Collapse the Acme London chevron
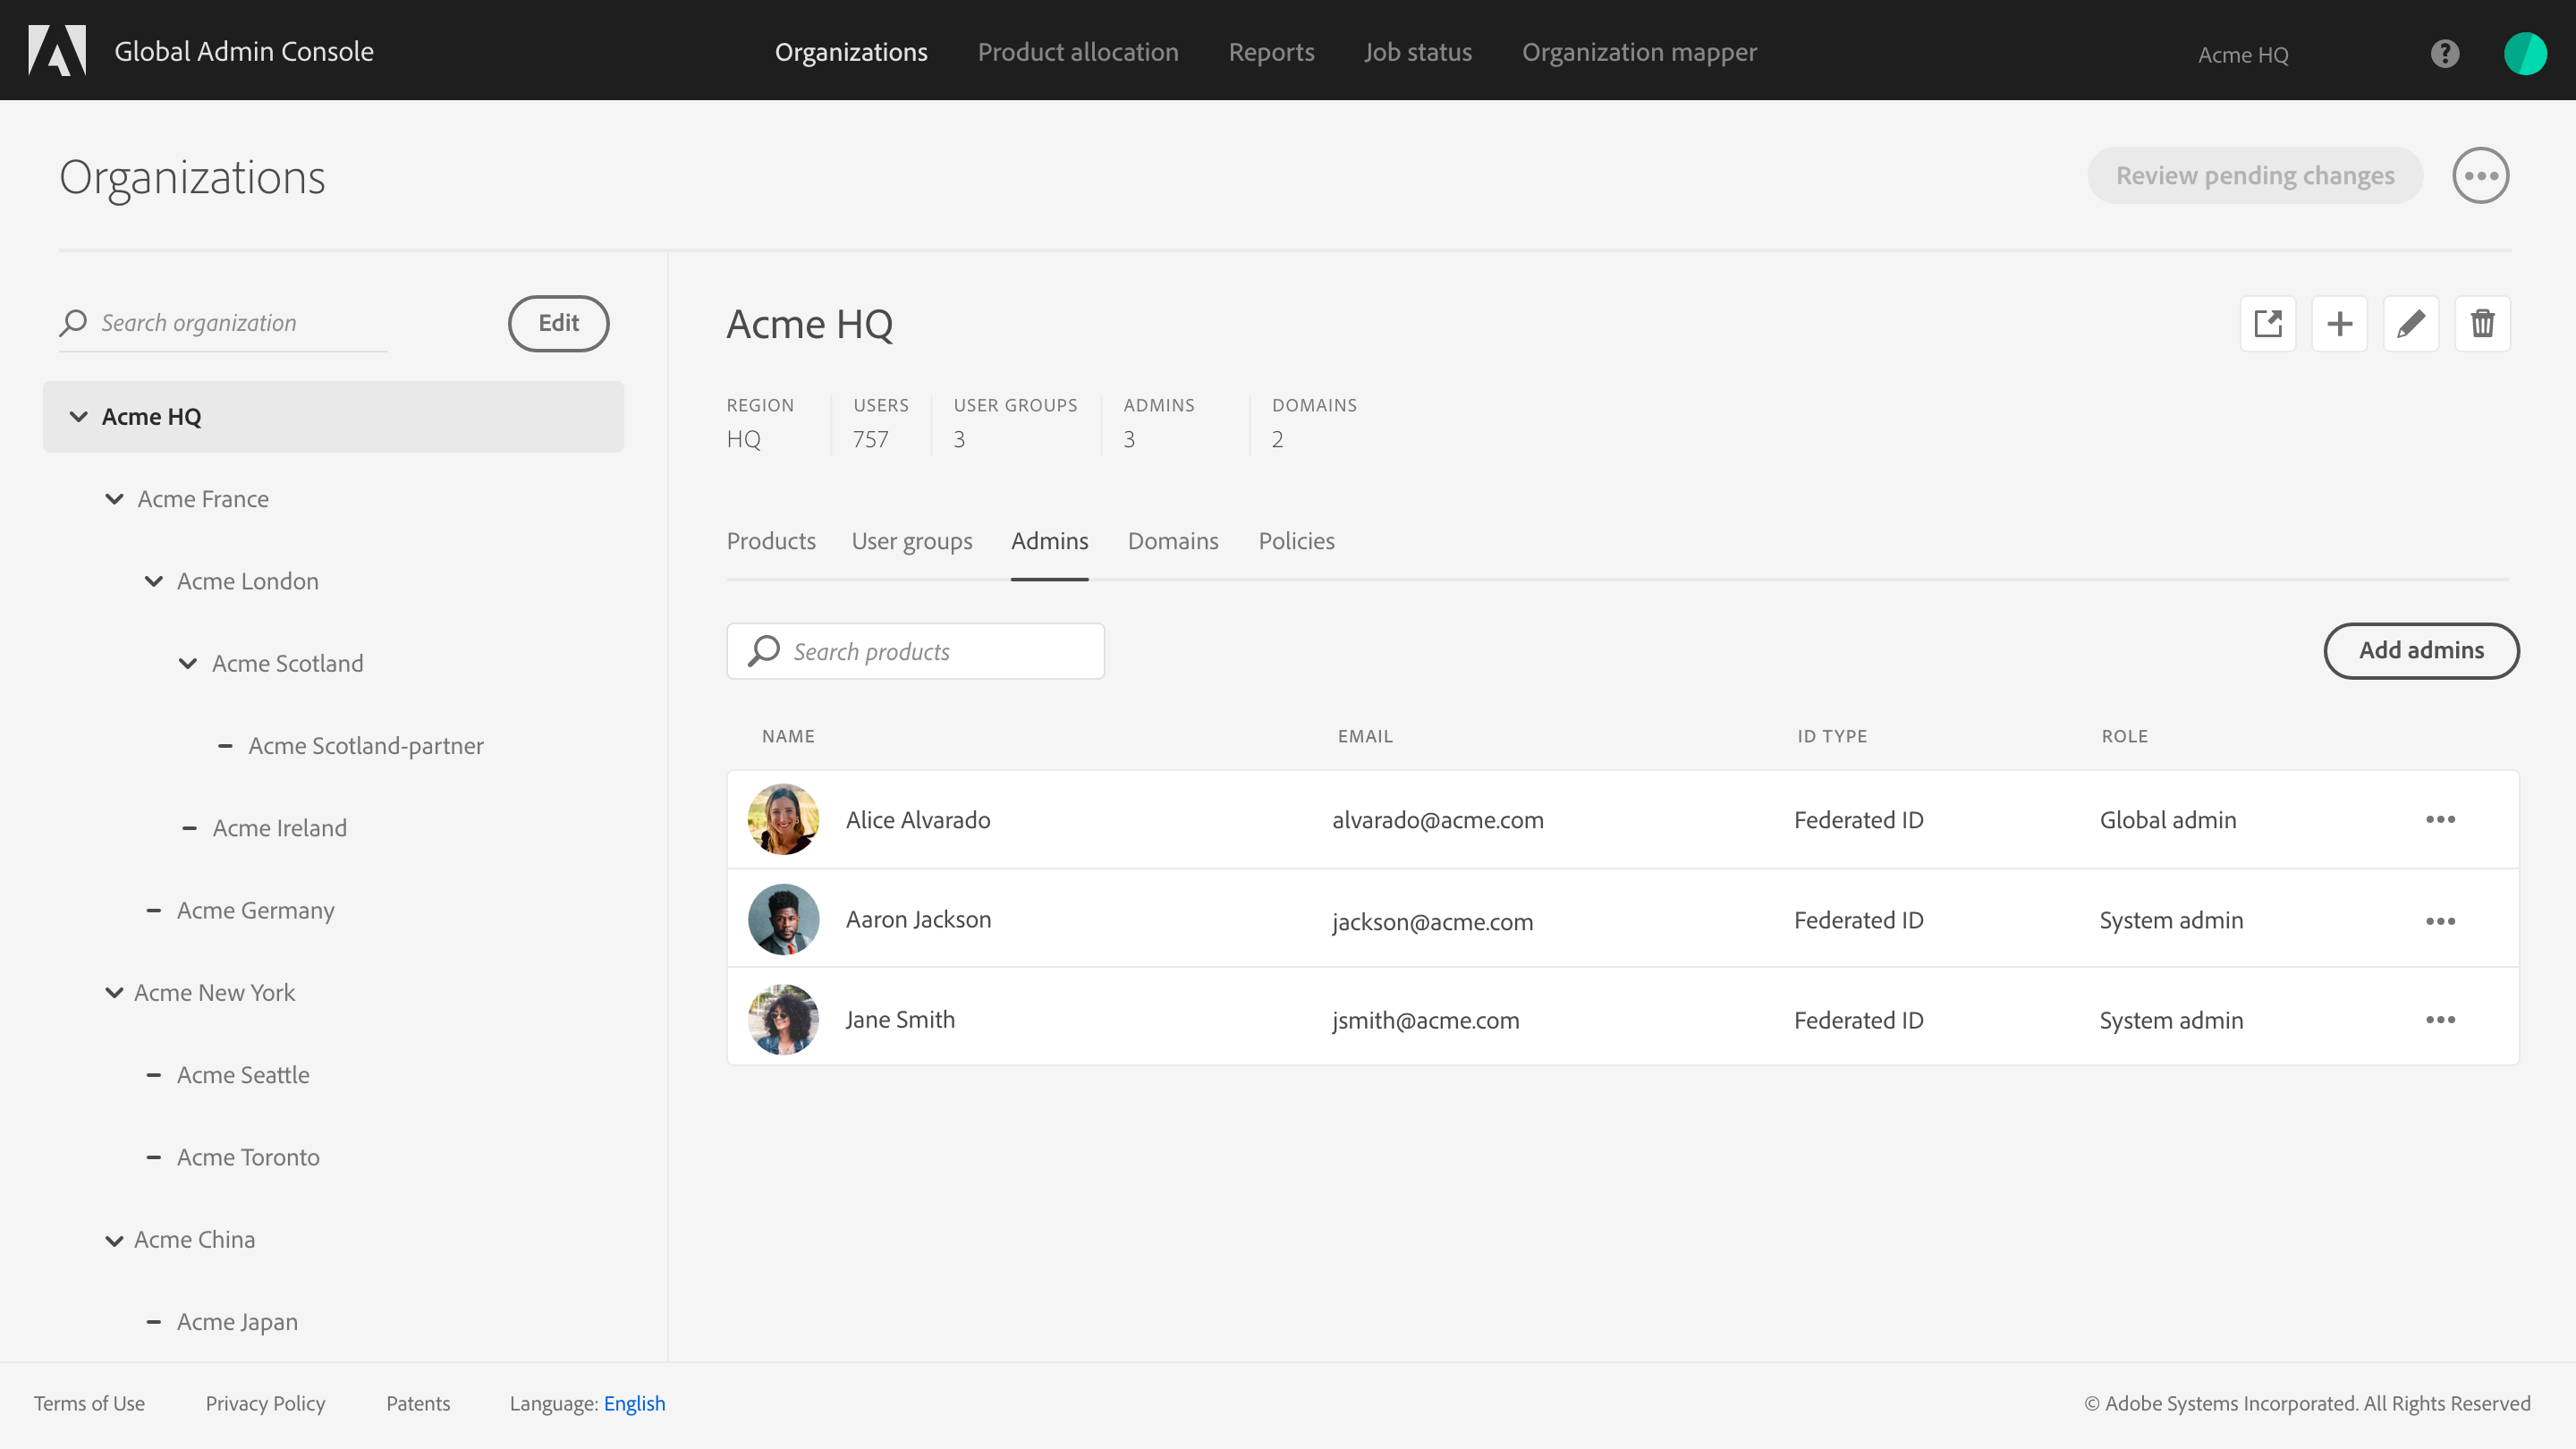 tap(153, 581)
